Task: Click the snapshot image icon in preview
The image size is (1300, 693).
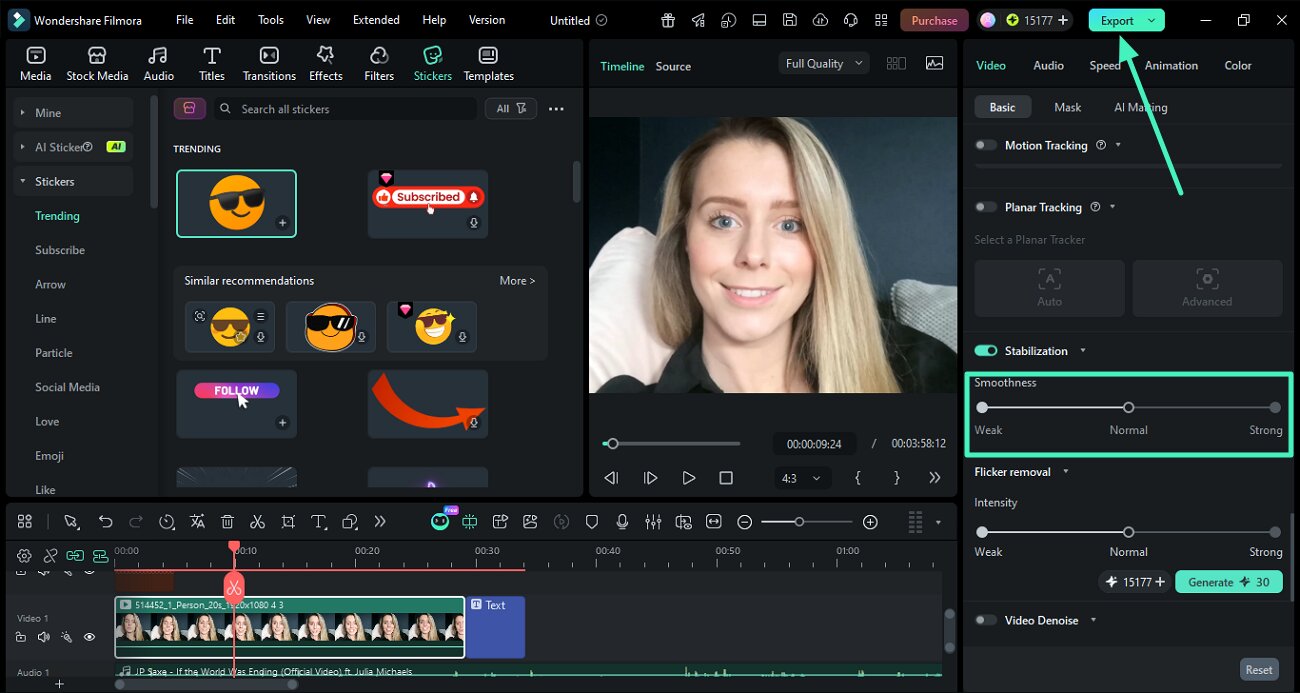Action: [x=934, y=63]
